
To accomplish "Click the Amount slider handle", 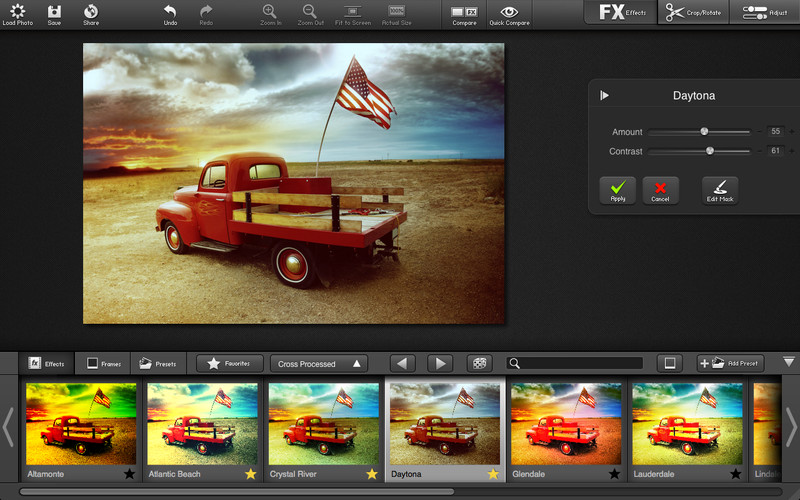I will pyautogui.click(x=704, y=131).
